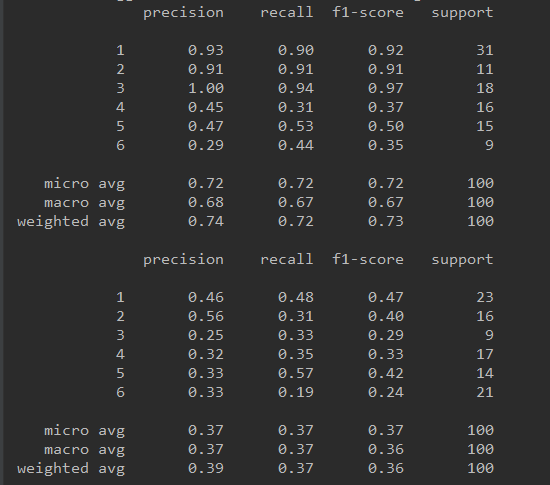
Task: Click the 0.53 recall value for class 5
Action: [x=296, y=126]
